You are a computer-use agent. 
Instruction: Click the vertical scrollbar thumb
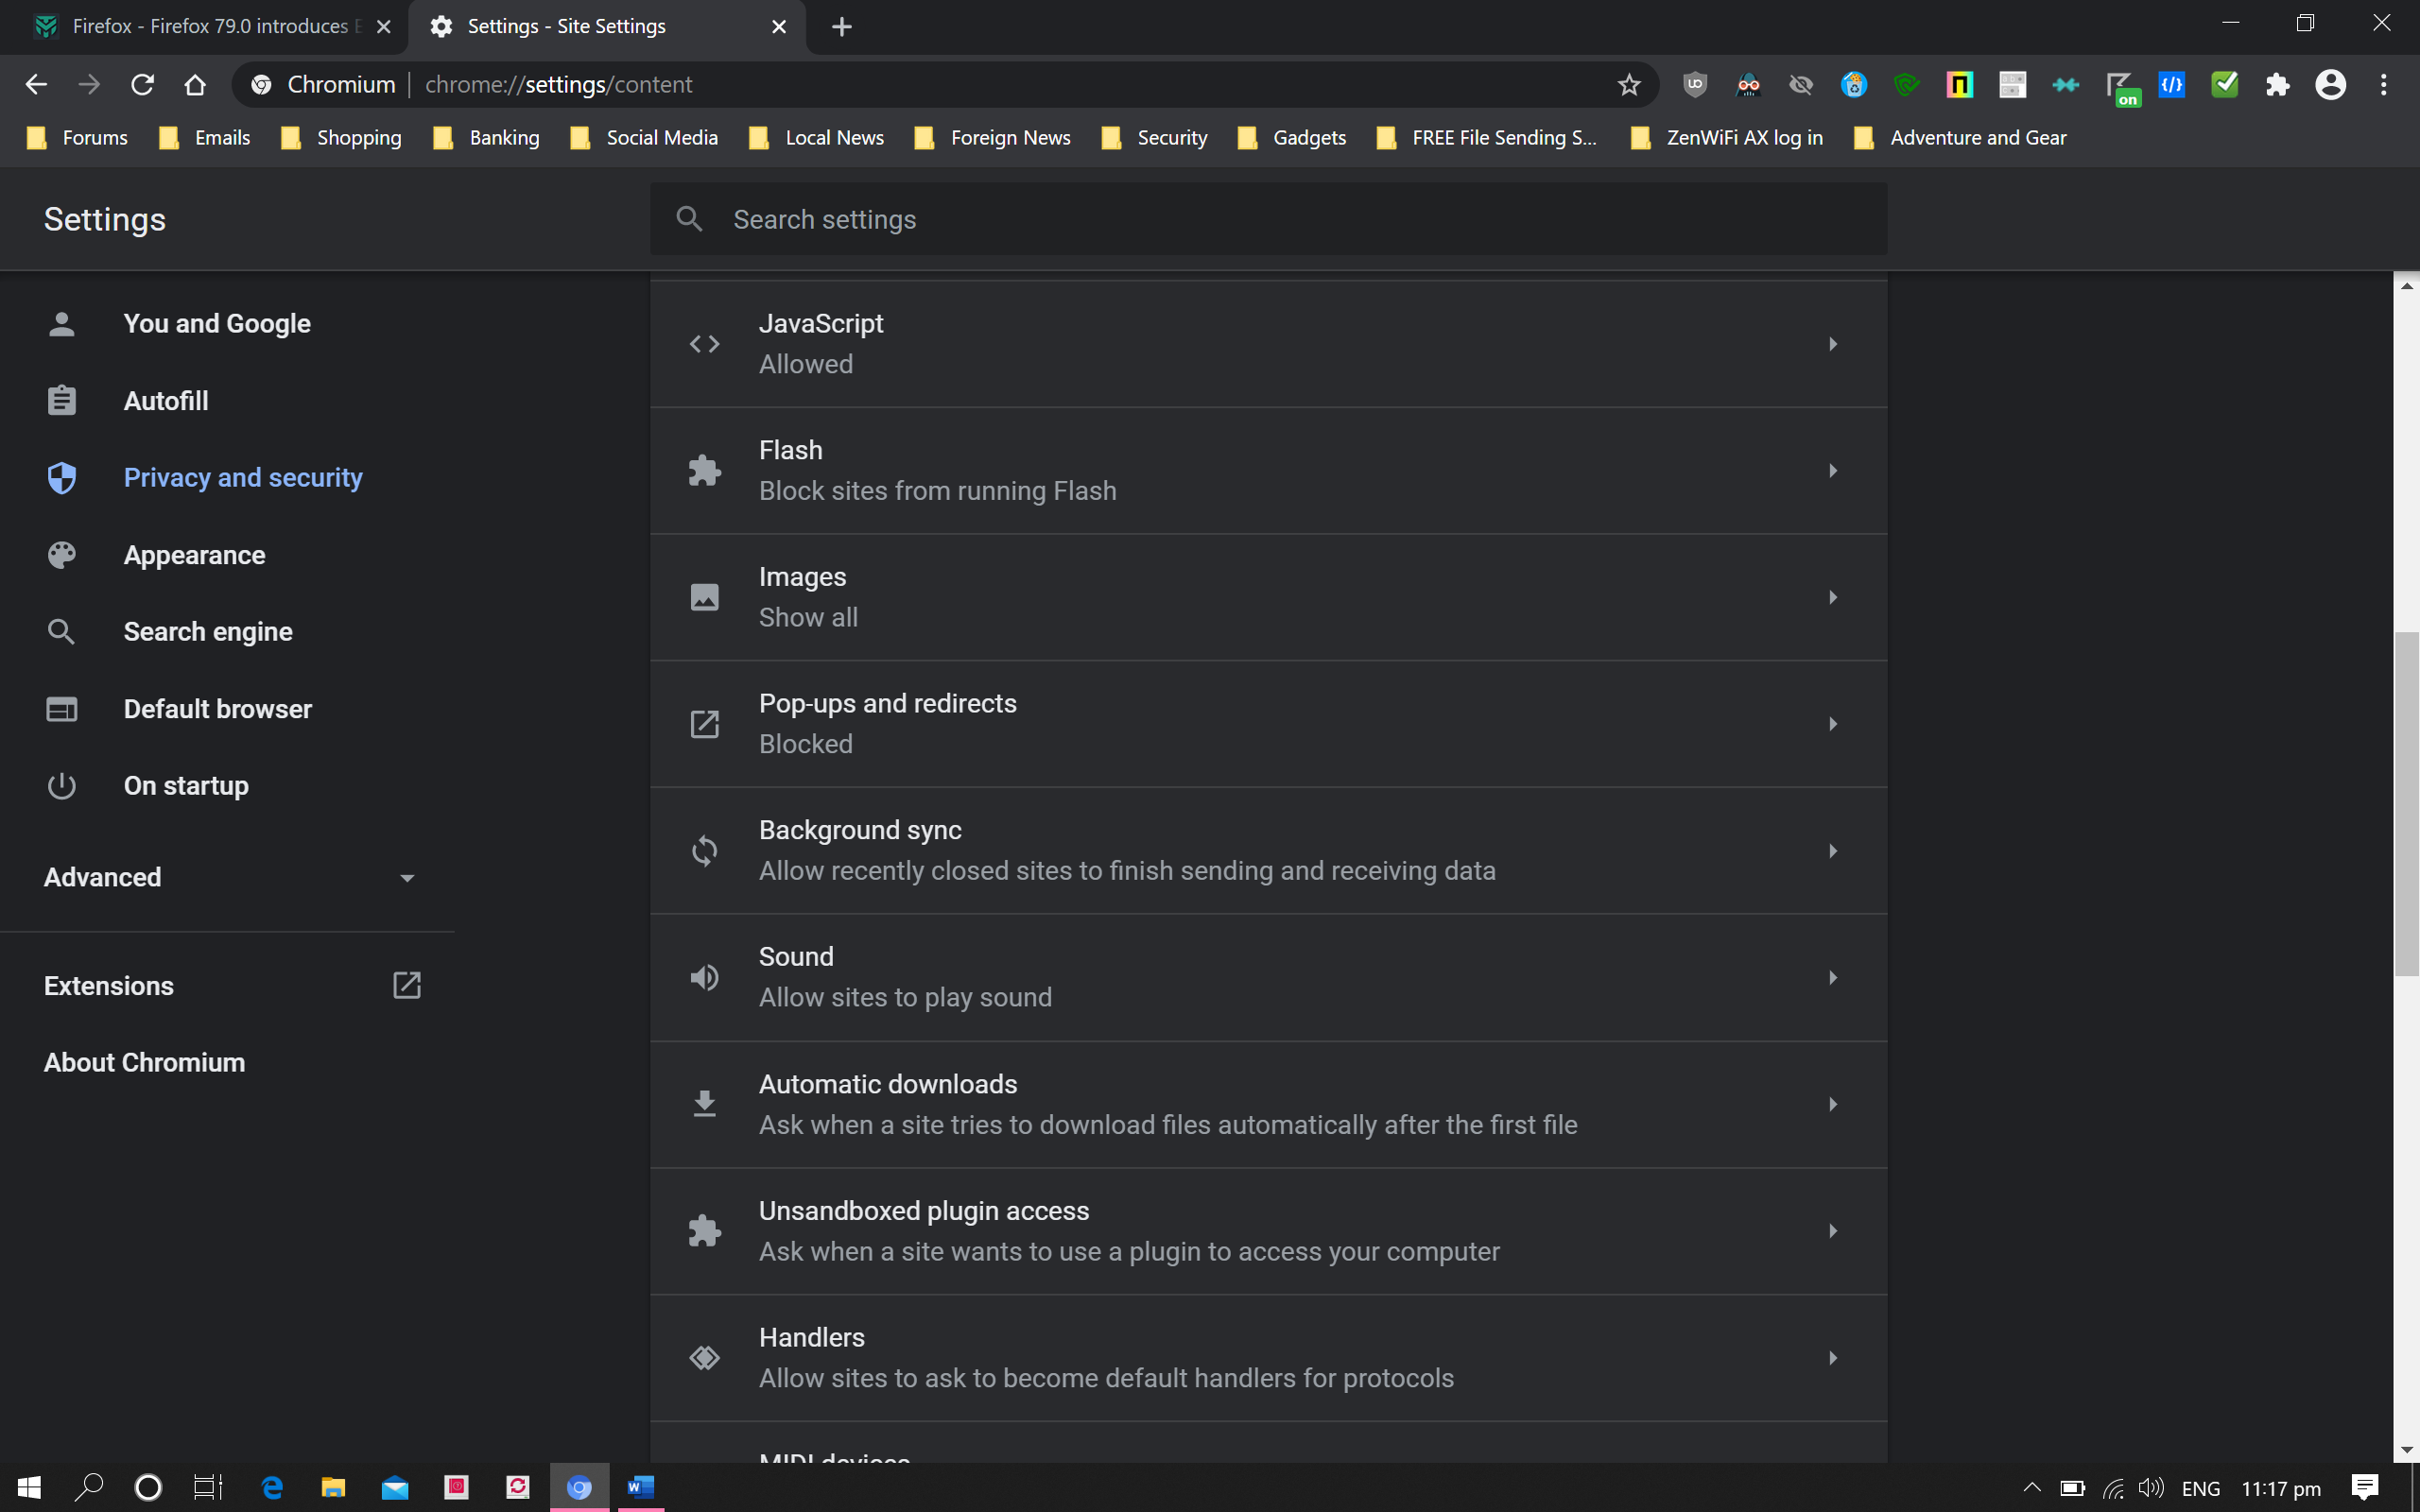tap(2406, 803)
